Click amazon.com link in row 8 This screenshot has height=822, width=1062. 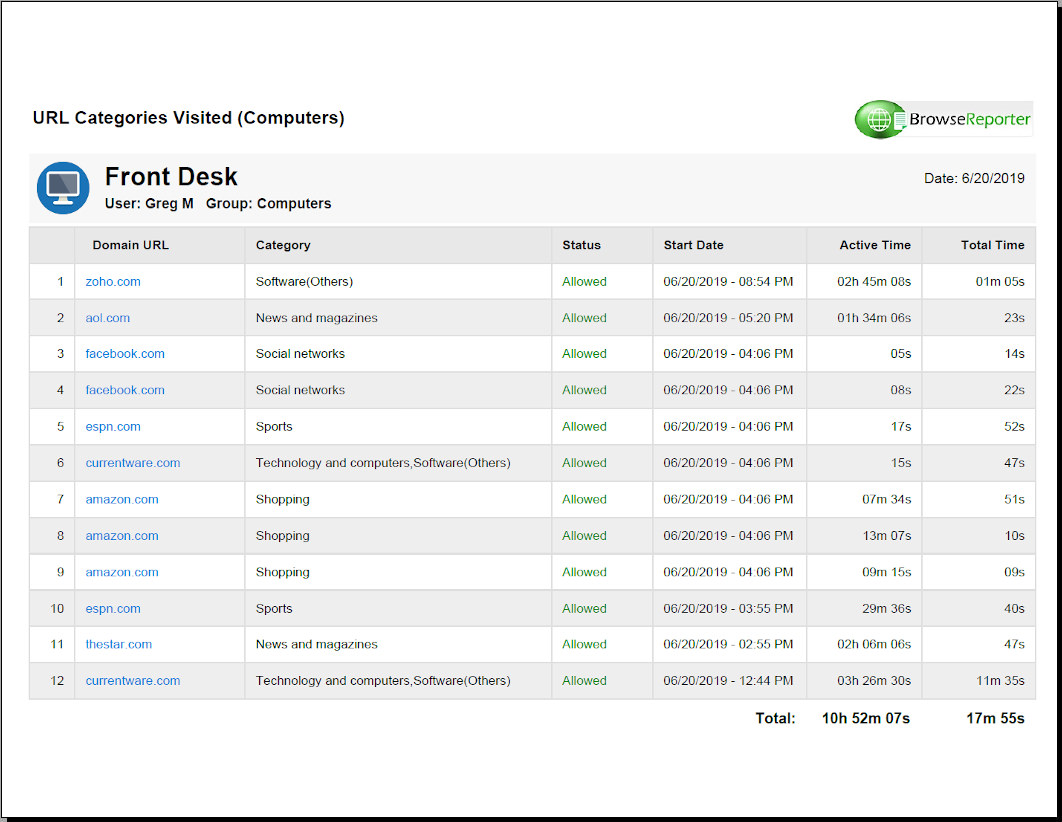point(122,536)
